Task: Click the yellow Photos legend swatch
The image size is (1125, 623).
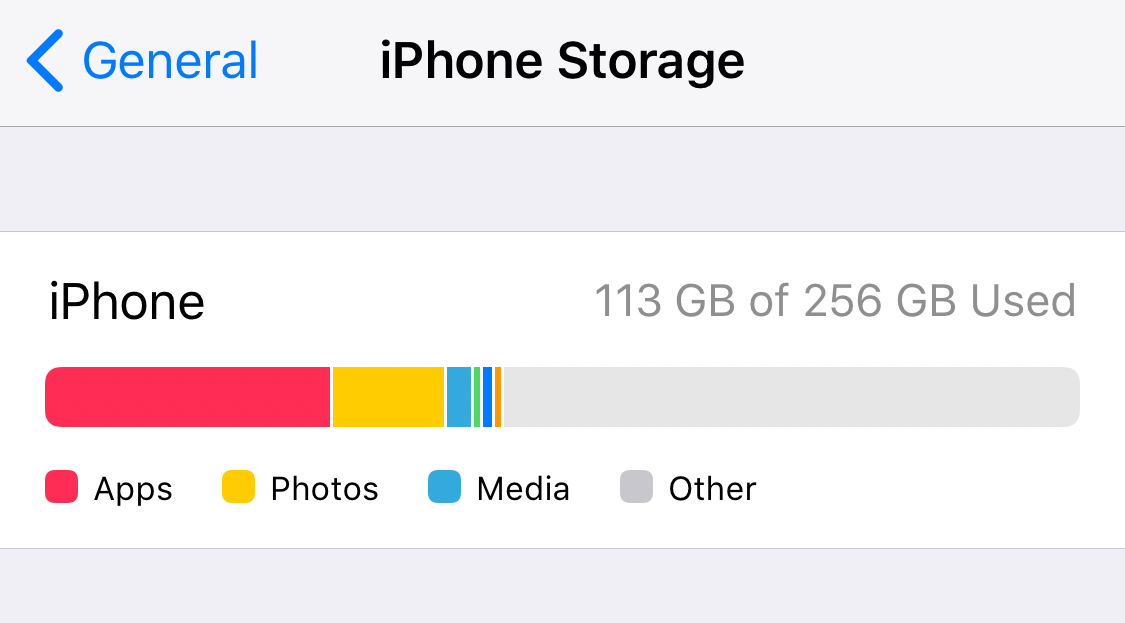Action: pos(238,487)
